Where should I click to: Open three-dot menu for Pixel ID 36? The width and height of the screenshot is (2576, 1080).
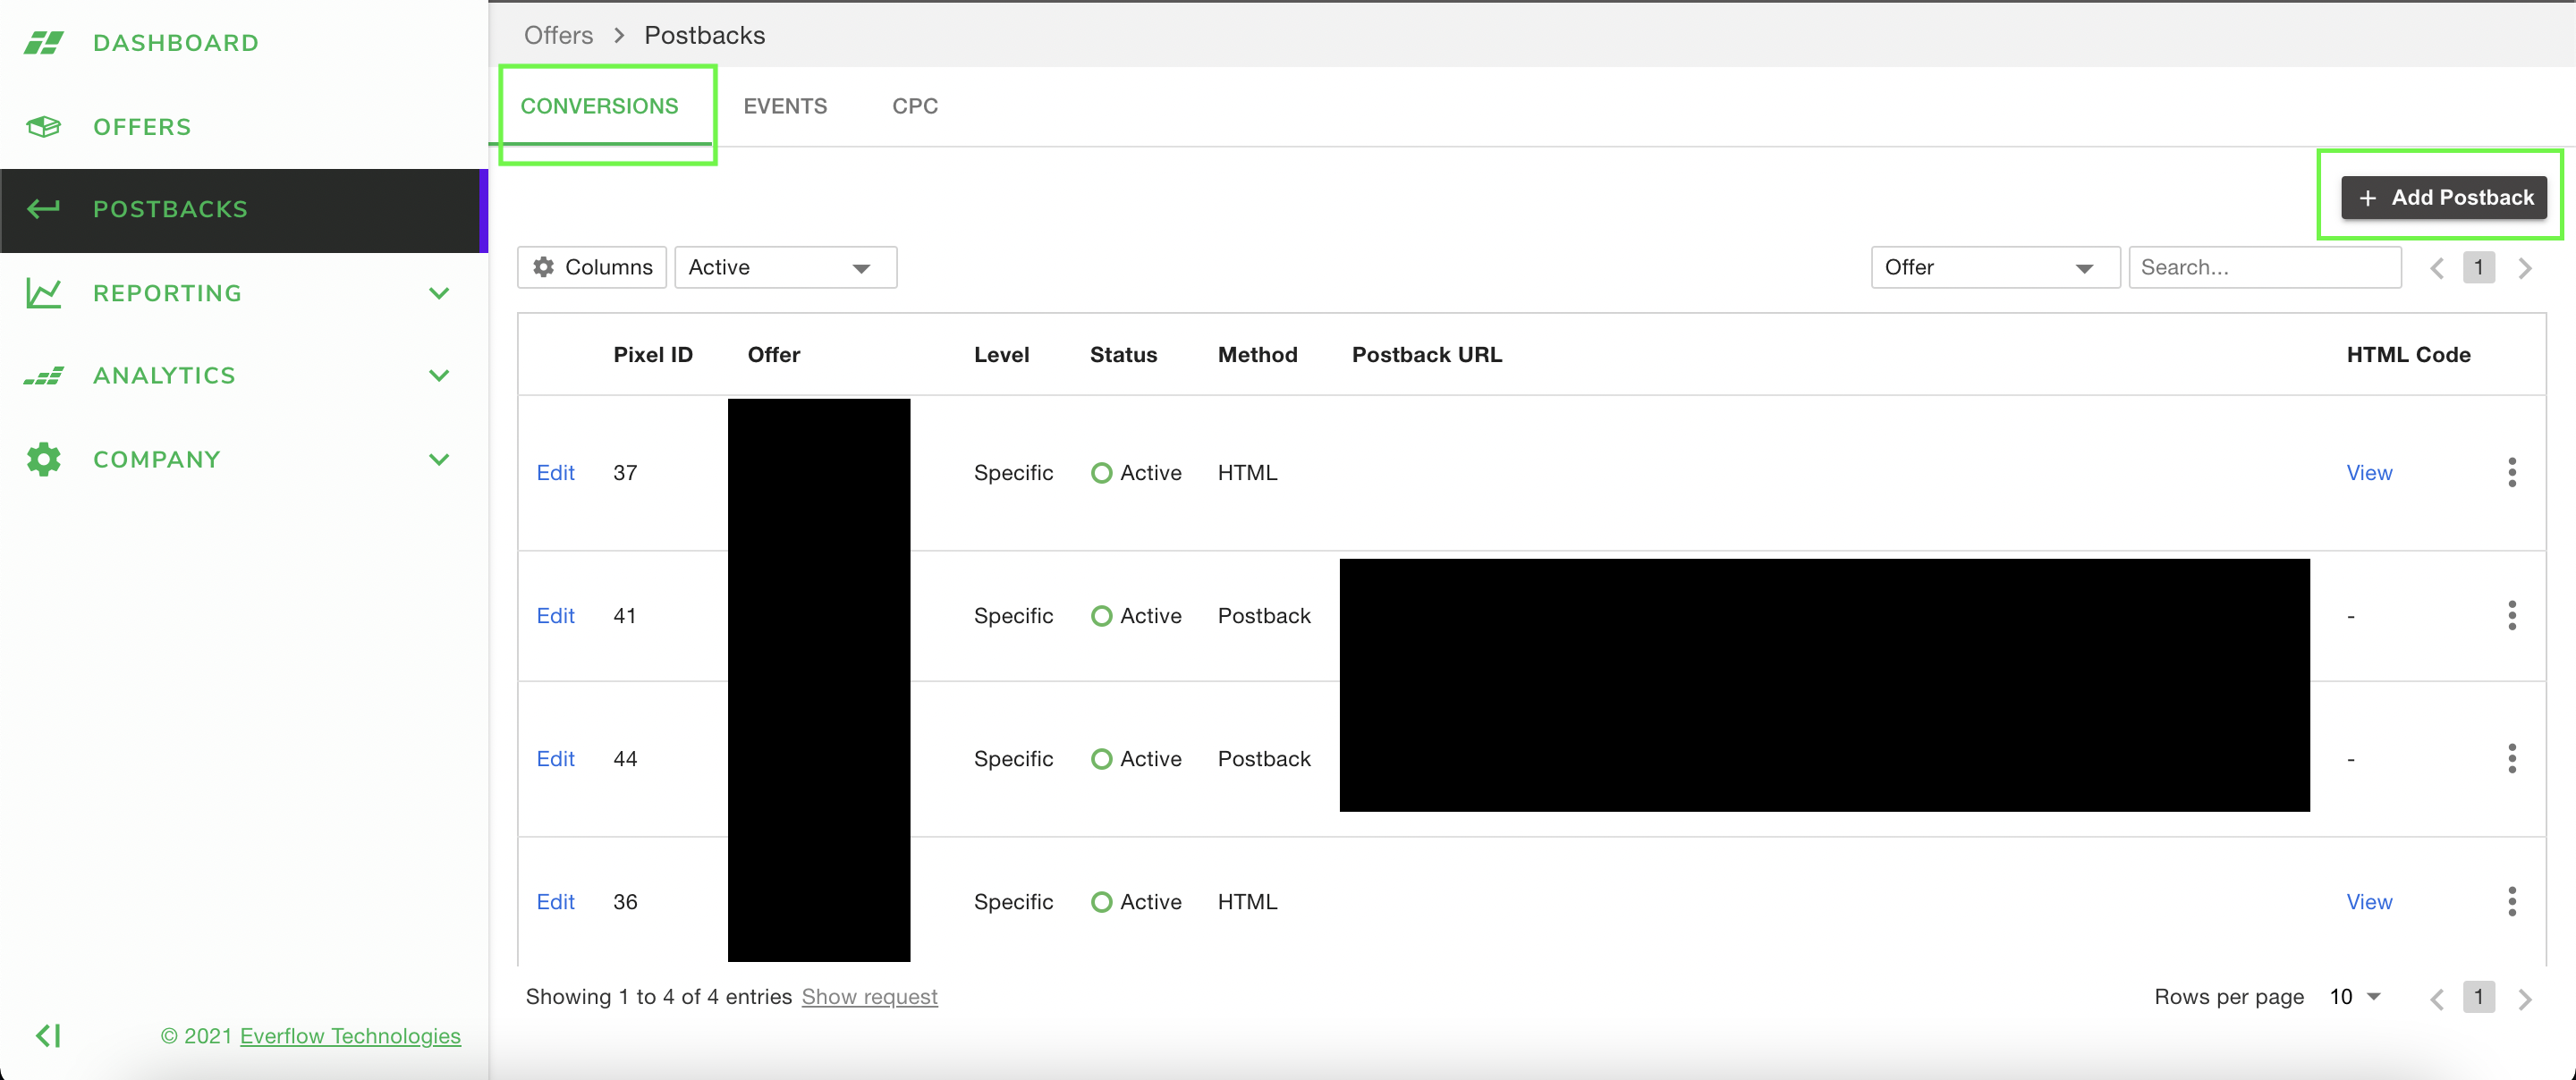point(2511,901)
